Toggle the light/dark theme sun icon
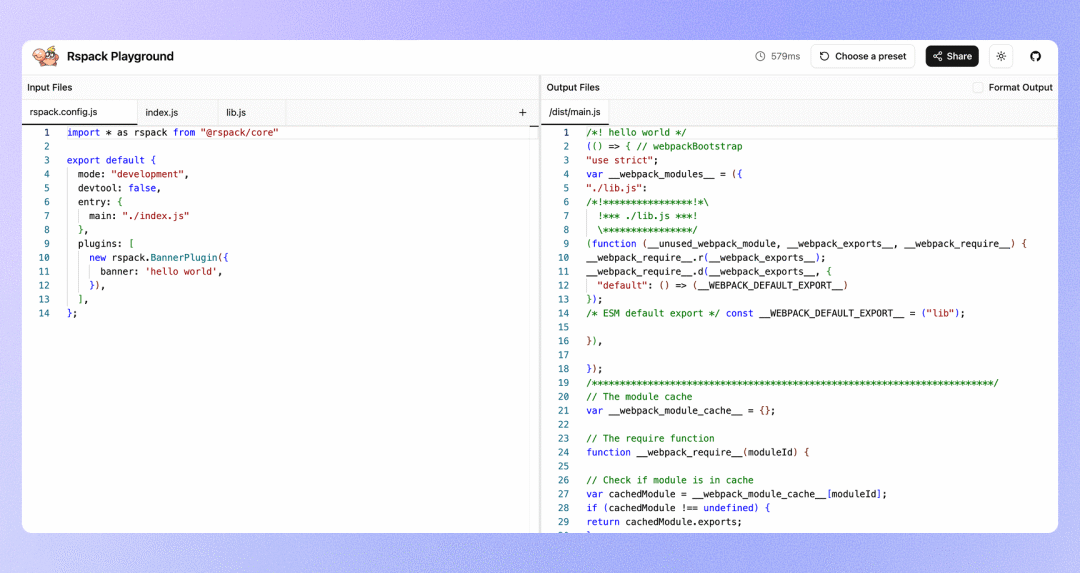 click(1001, 56)
